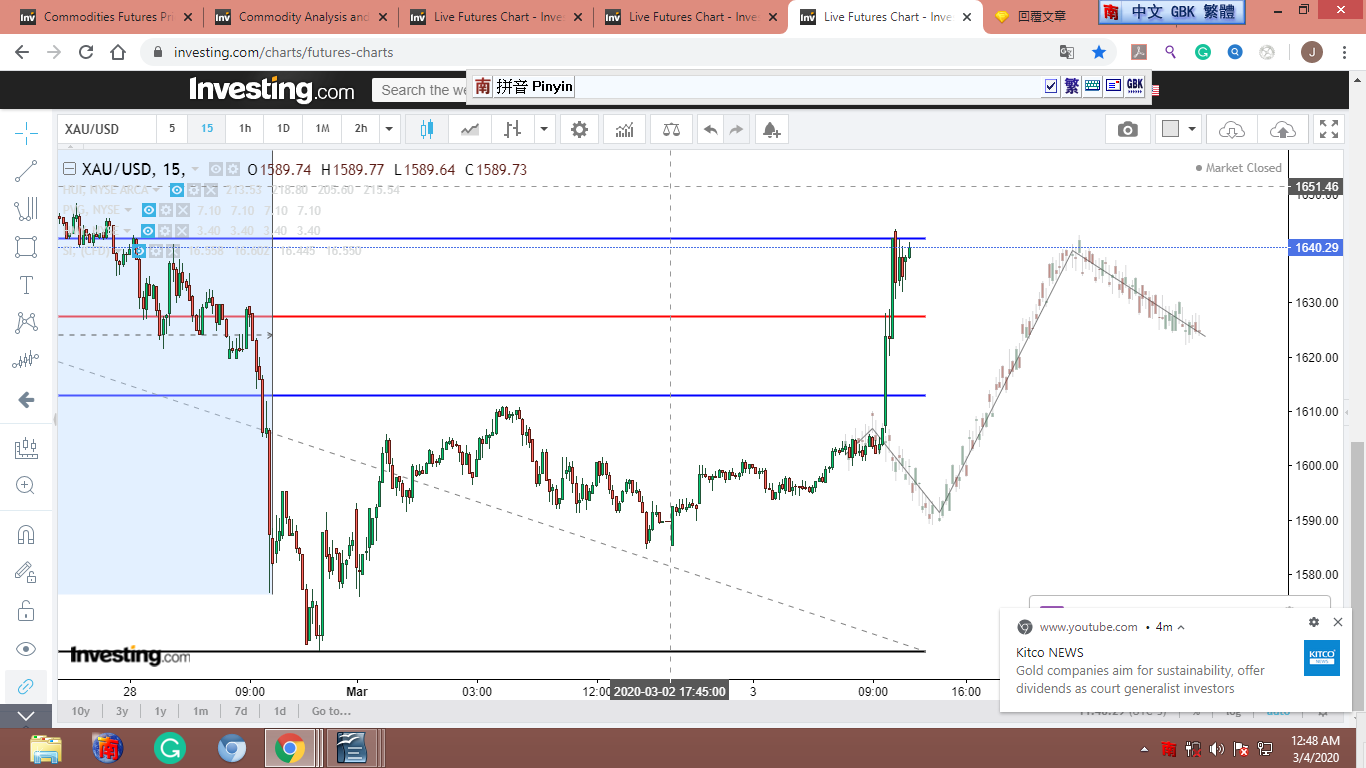The height and width of the screenshot is (768, 1366).
Task: Select the 1h timeframe
Action: [x=245, y=129]
